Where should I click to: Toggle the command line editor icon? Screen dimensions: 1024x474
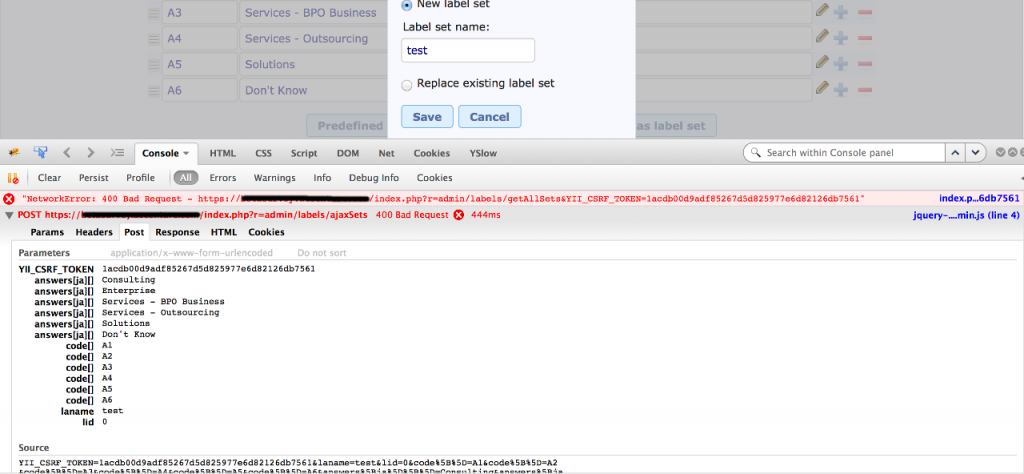117,153
